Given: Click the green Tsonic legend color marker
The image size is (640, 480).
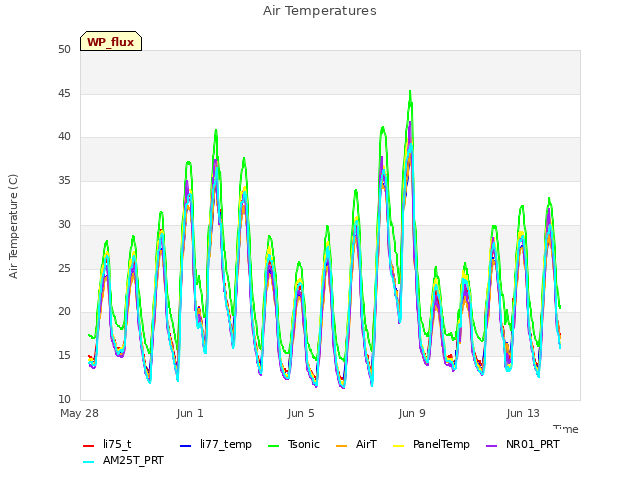Looking at the screenshot, I should pyautogui.click(x=274, y=445).
